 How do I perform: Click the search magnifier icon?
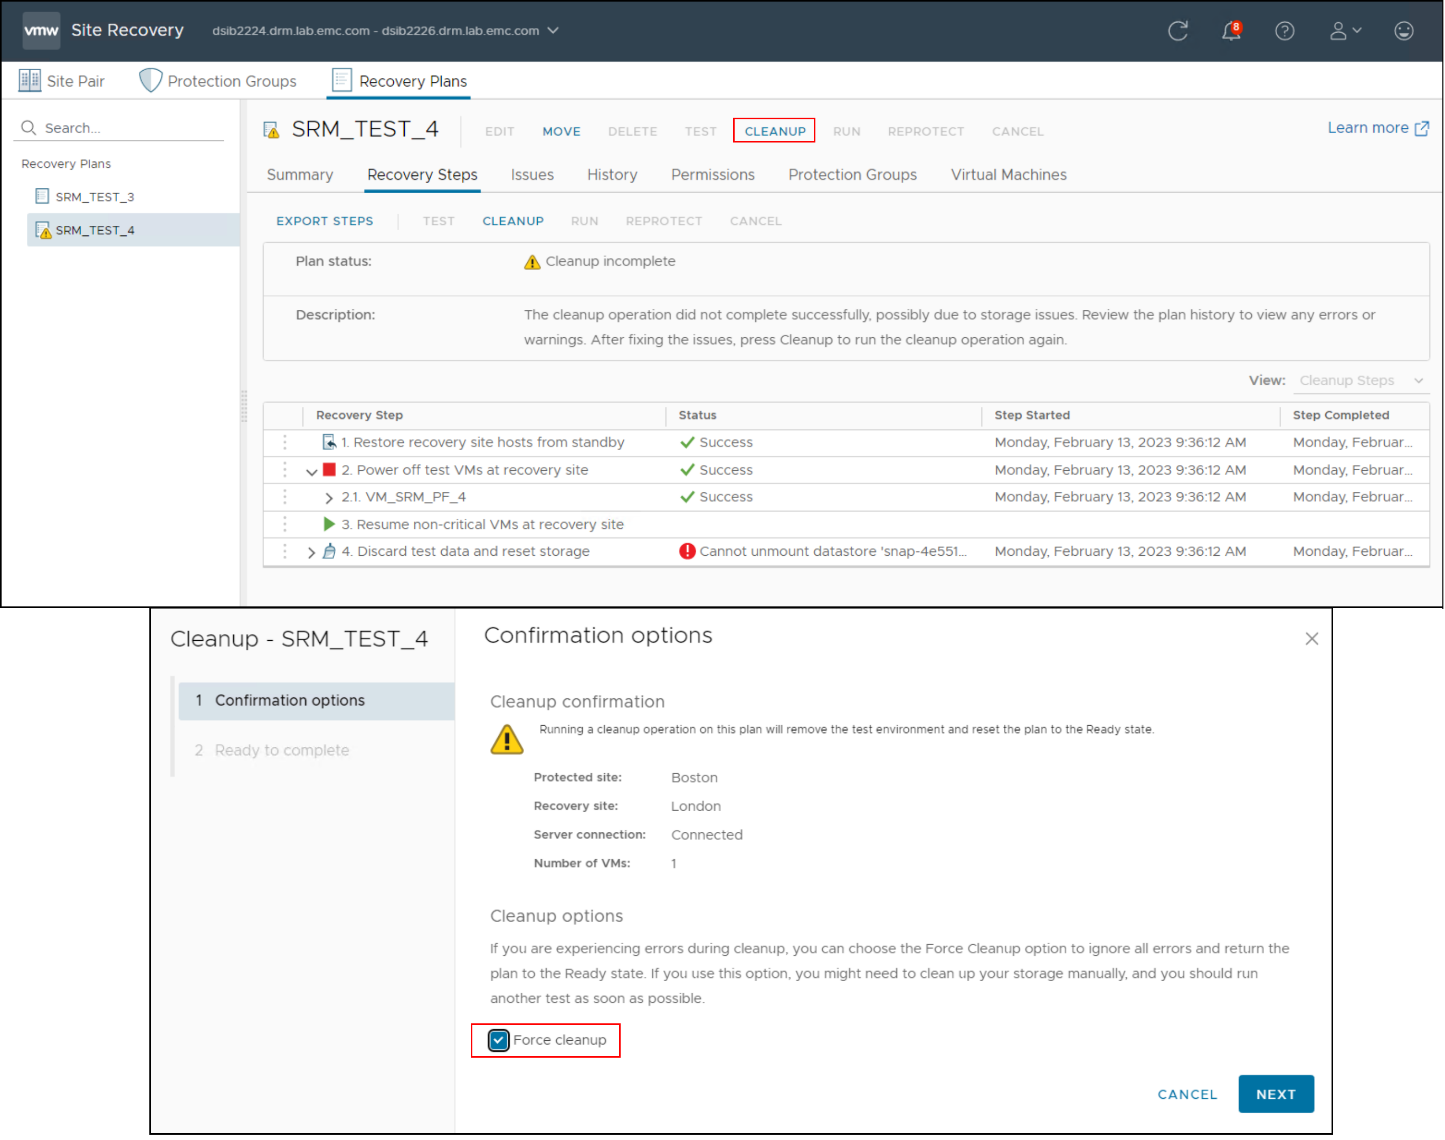click(29, 128)
